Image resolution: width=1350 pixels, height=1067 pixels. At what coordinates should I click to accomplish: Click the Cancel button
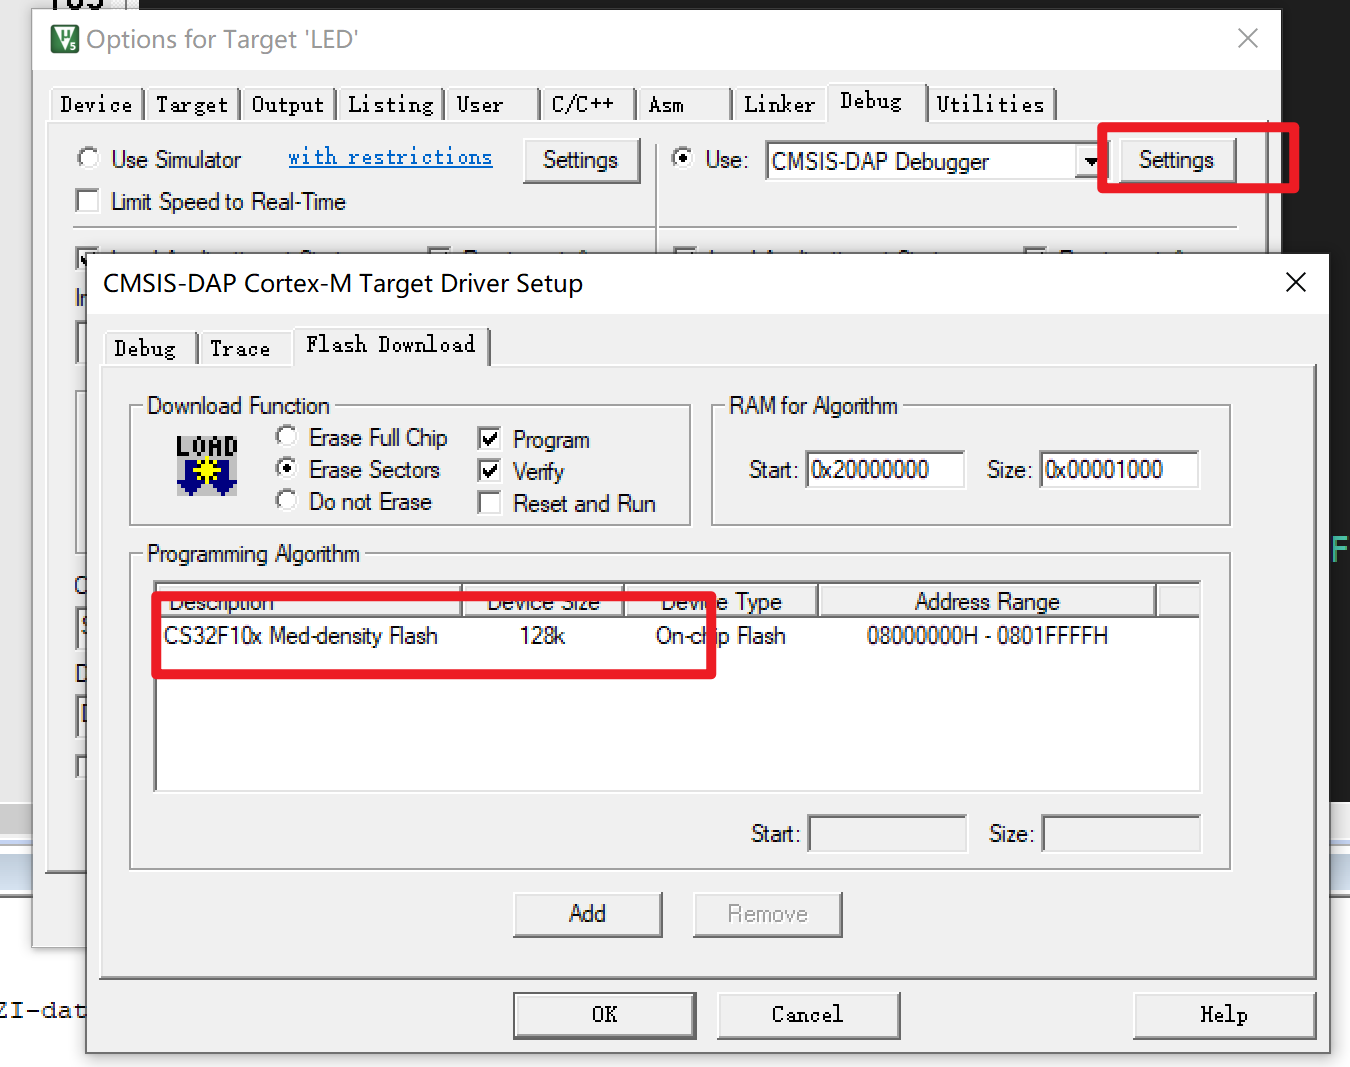click(x=808, y=1015)
